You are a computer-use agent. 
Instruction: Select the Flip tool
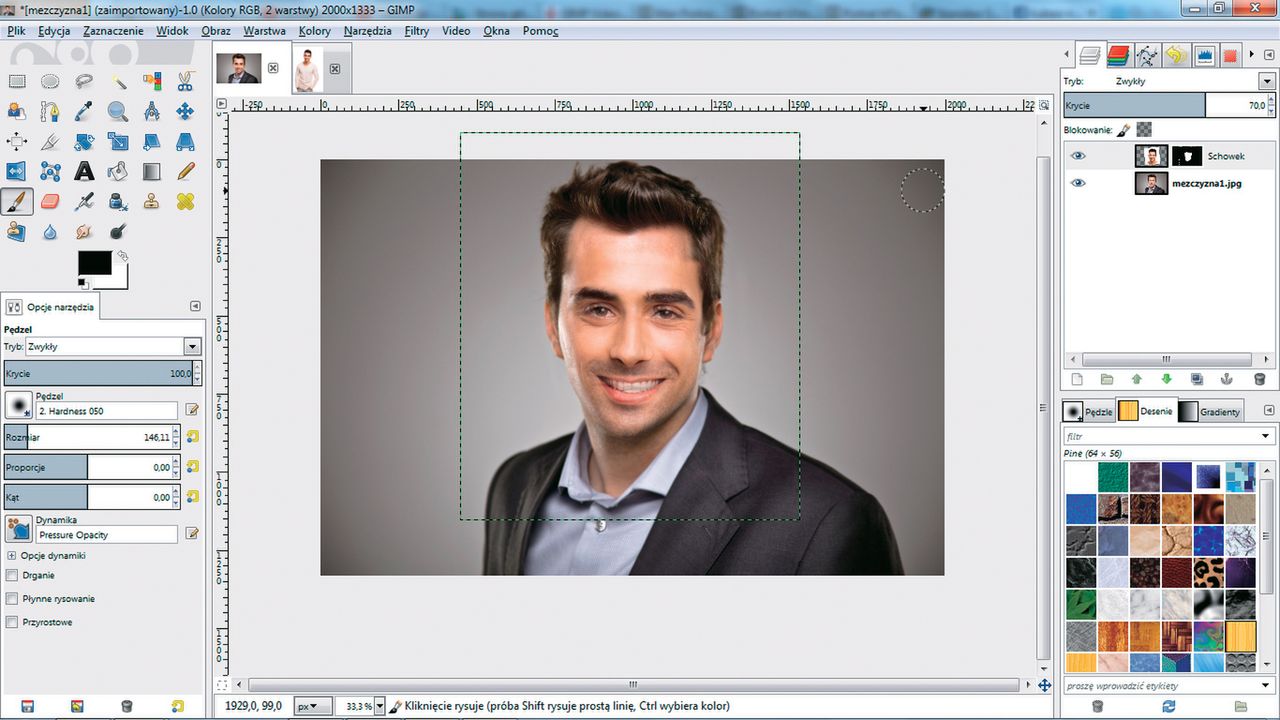tap(17, 171)
